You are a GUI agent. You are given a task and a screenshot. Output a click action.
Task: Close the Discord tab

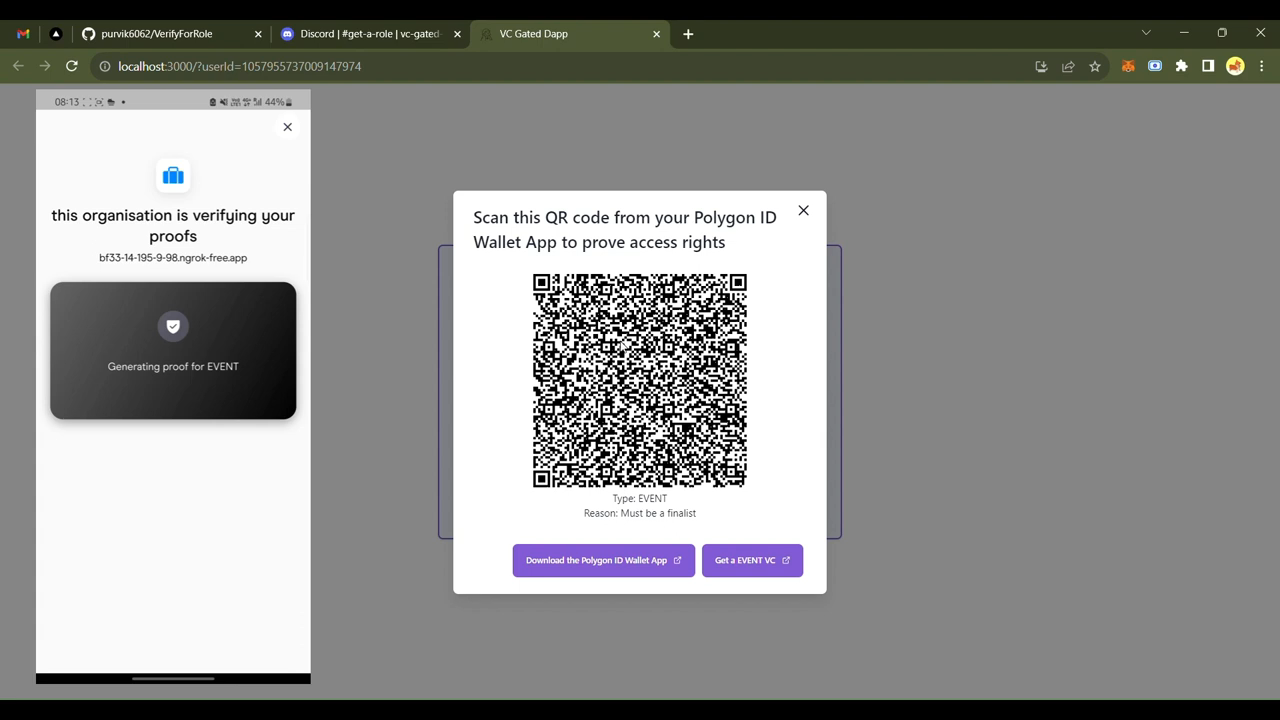[457, 34]
